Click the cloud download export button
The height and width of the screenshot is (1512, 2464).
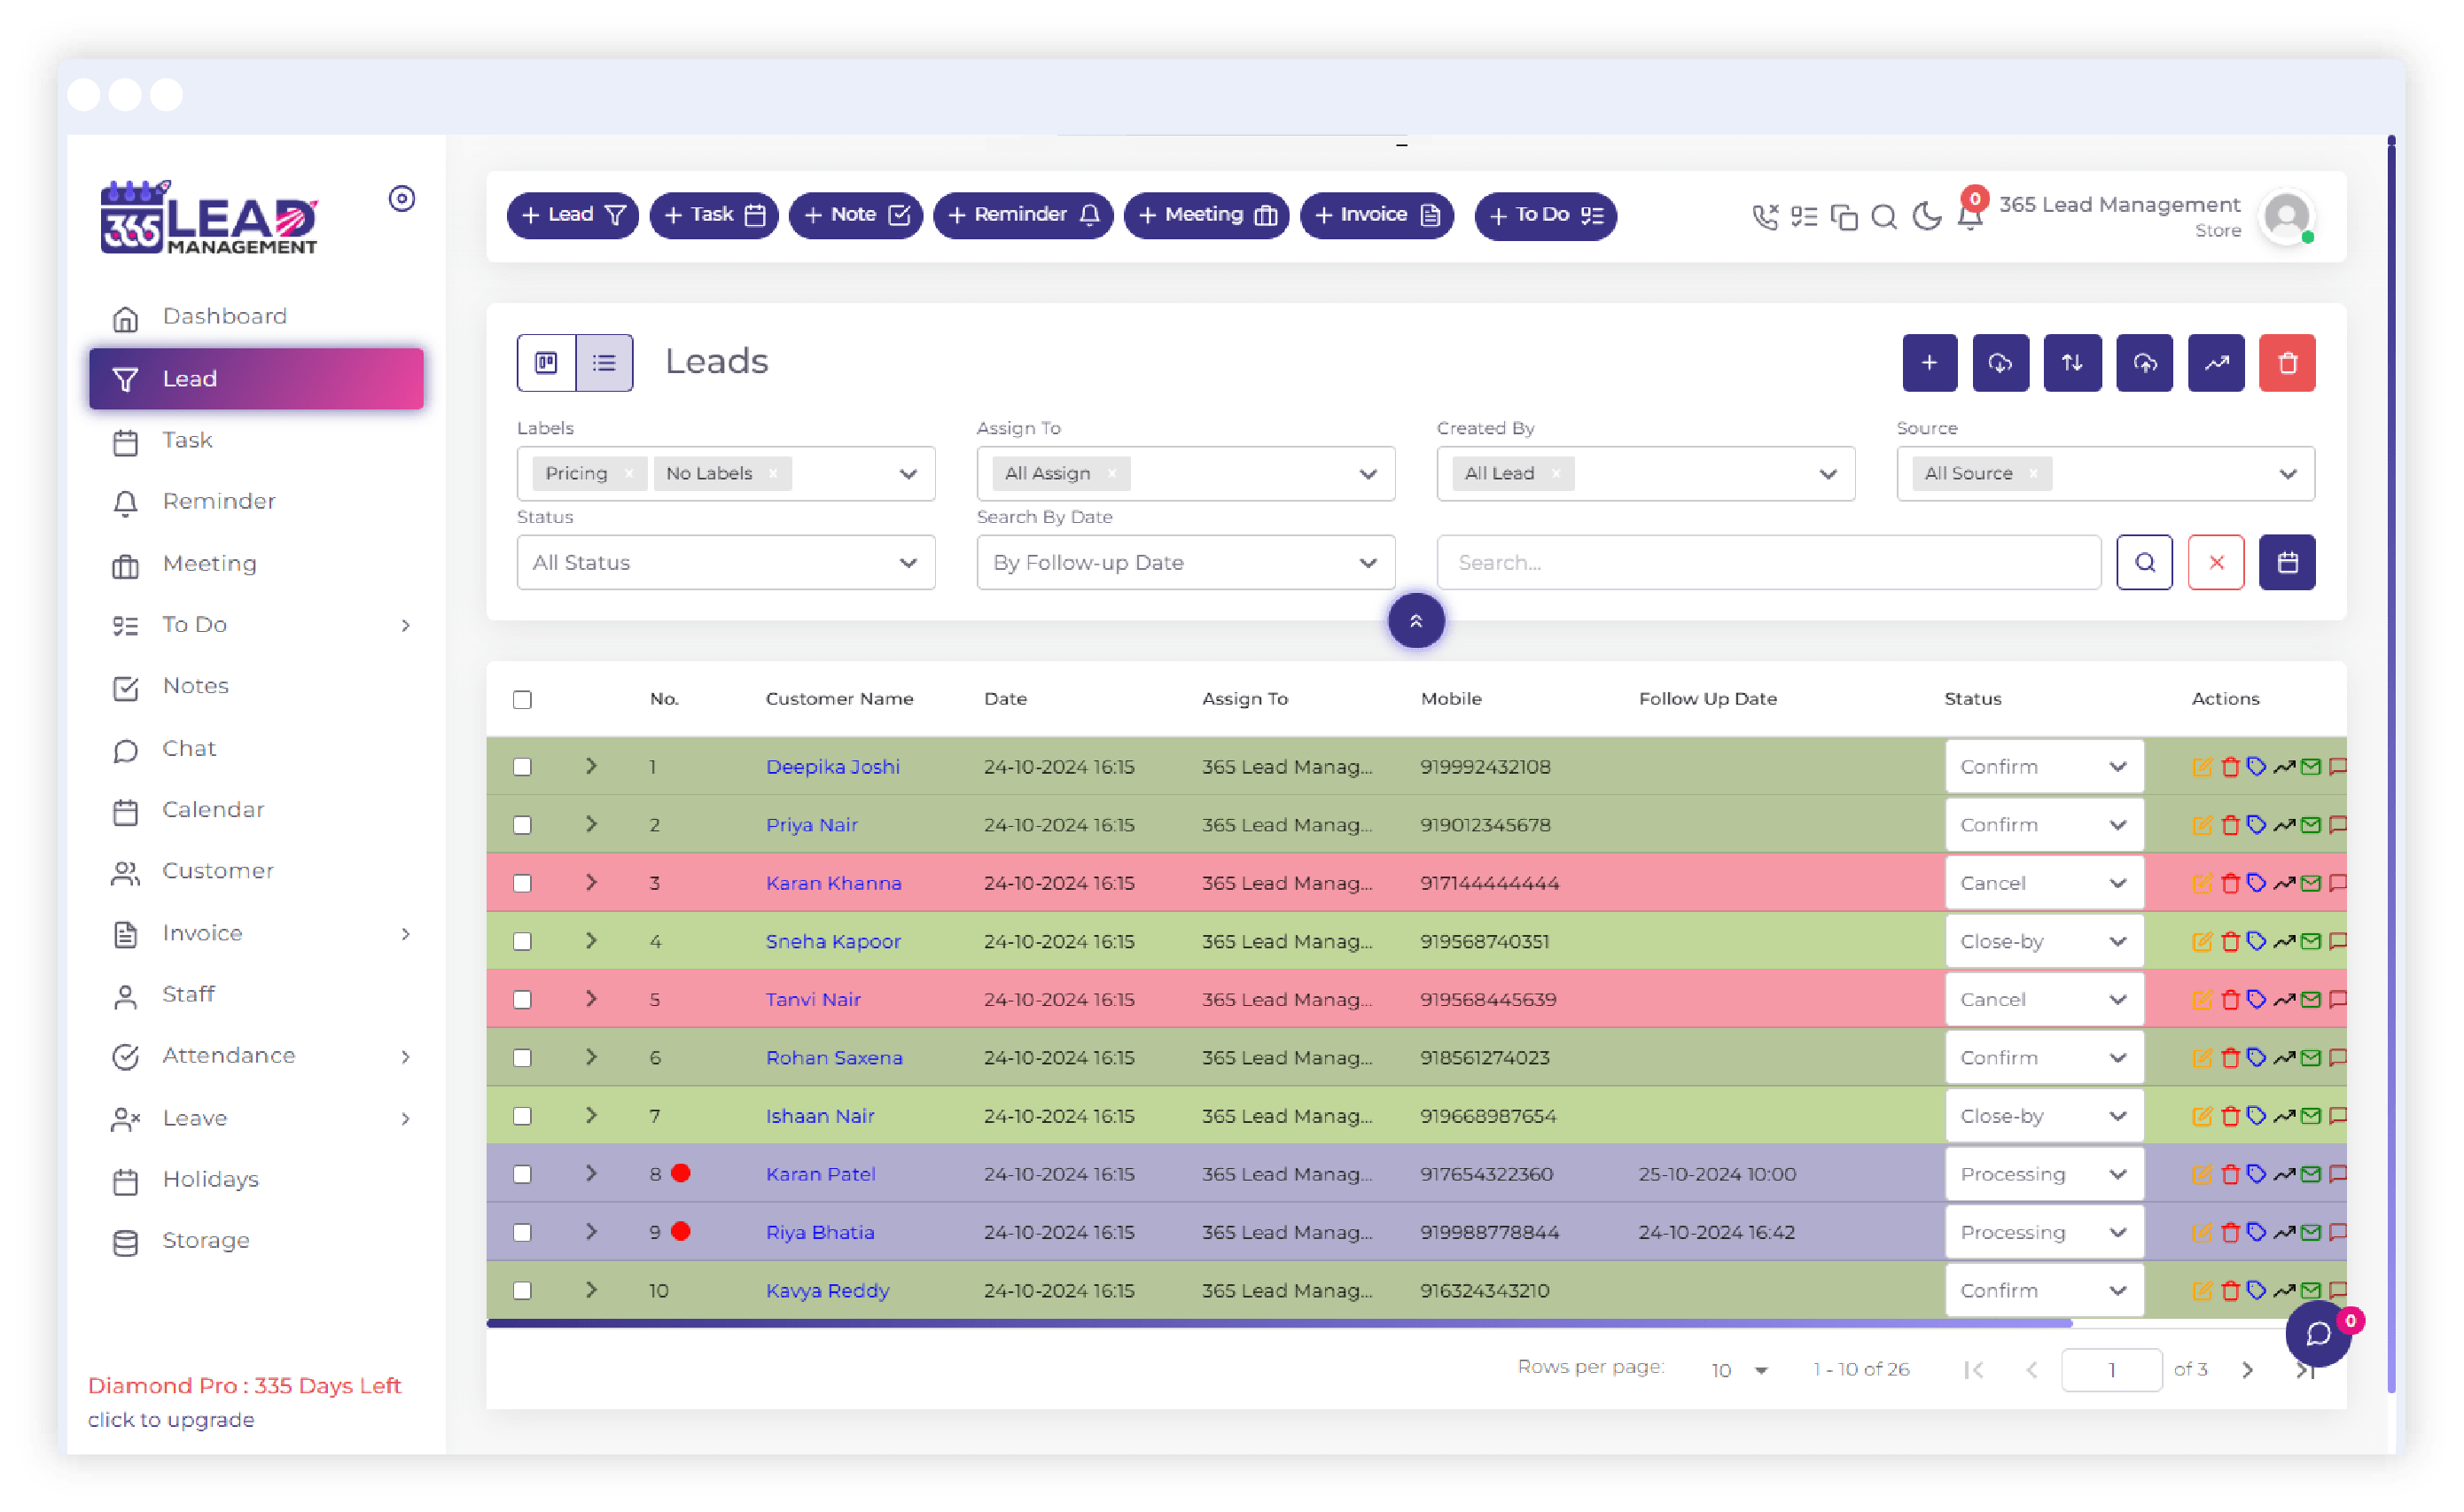2000,362
